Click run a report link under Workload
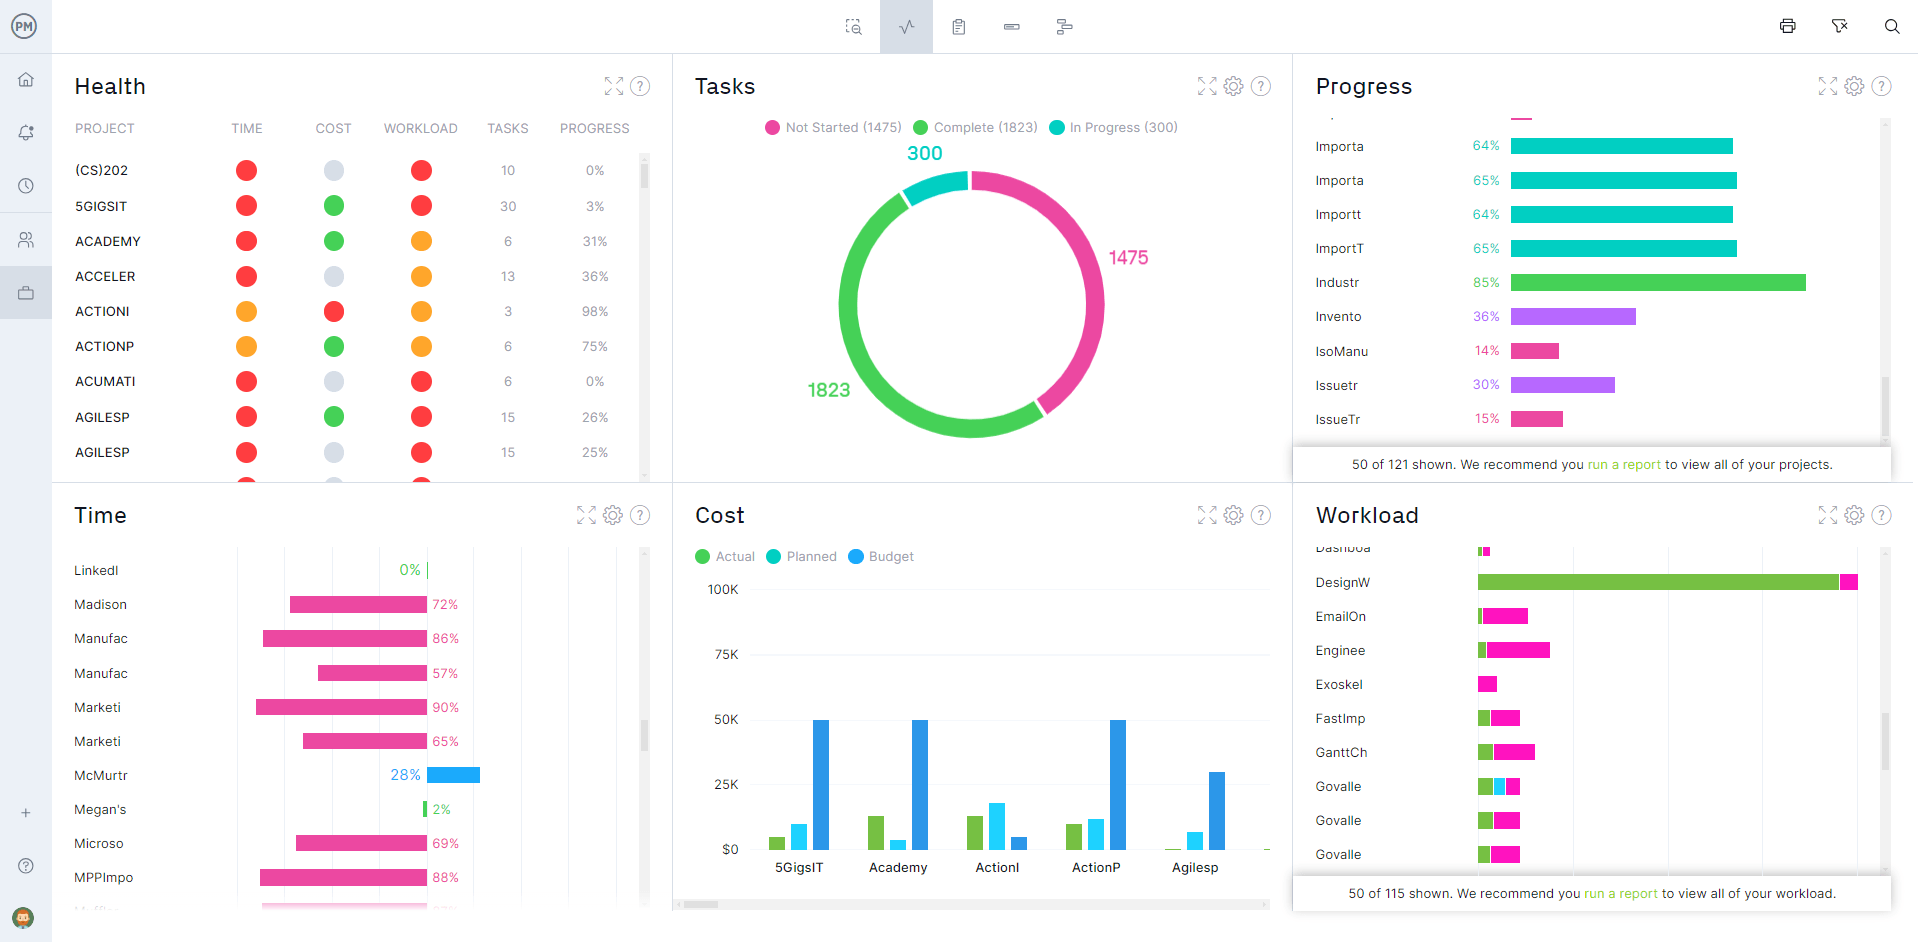The height and width of the screenshot is (942, 1918). point(1621,893)
